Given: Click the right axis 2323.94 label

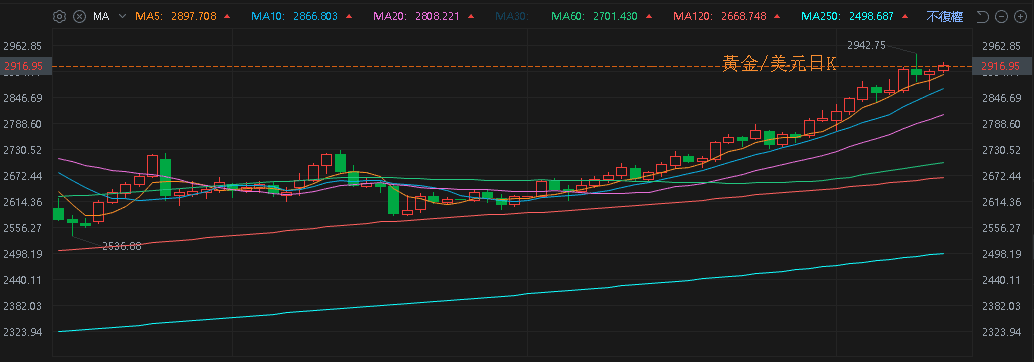Looking at the screenshot, I should click(x=1001, y=332).
